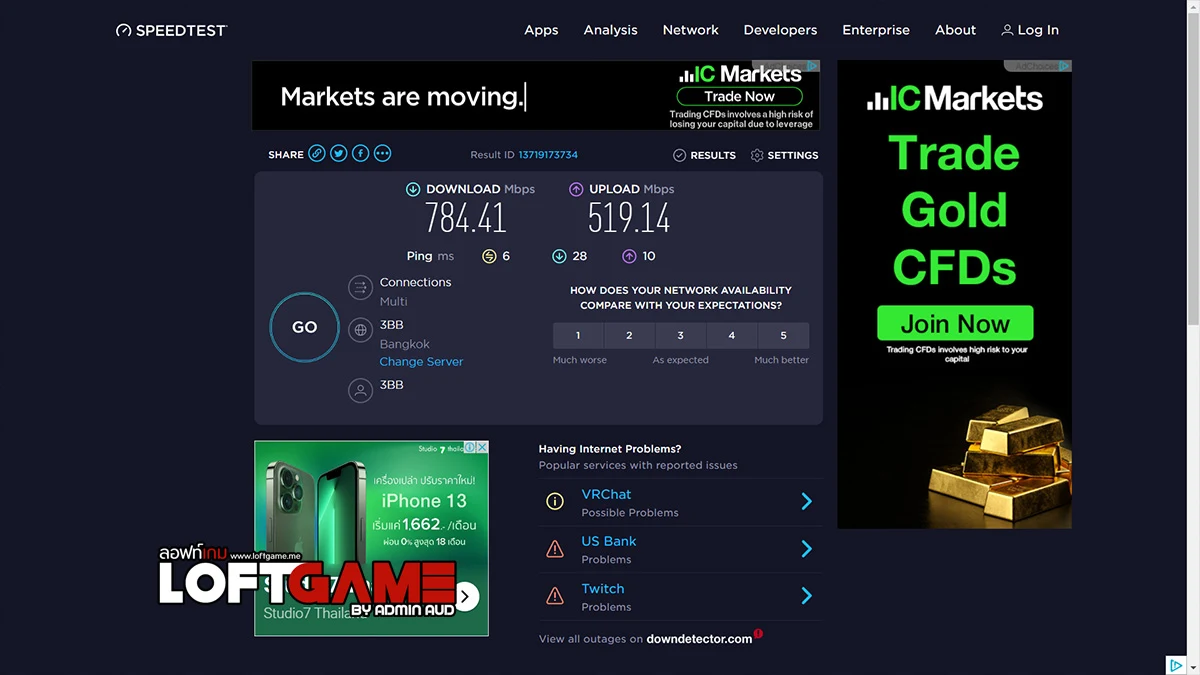Click downdetector red notification badge
The image size is (1200, 675).
pos(758,633)
